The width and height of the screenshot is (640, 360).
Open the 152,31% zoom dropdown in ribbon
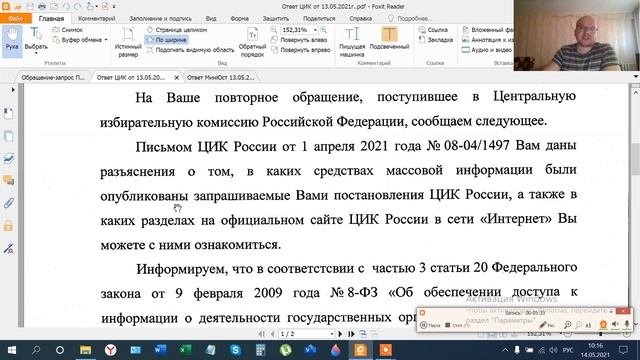coord(315,30)
